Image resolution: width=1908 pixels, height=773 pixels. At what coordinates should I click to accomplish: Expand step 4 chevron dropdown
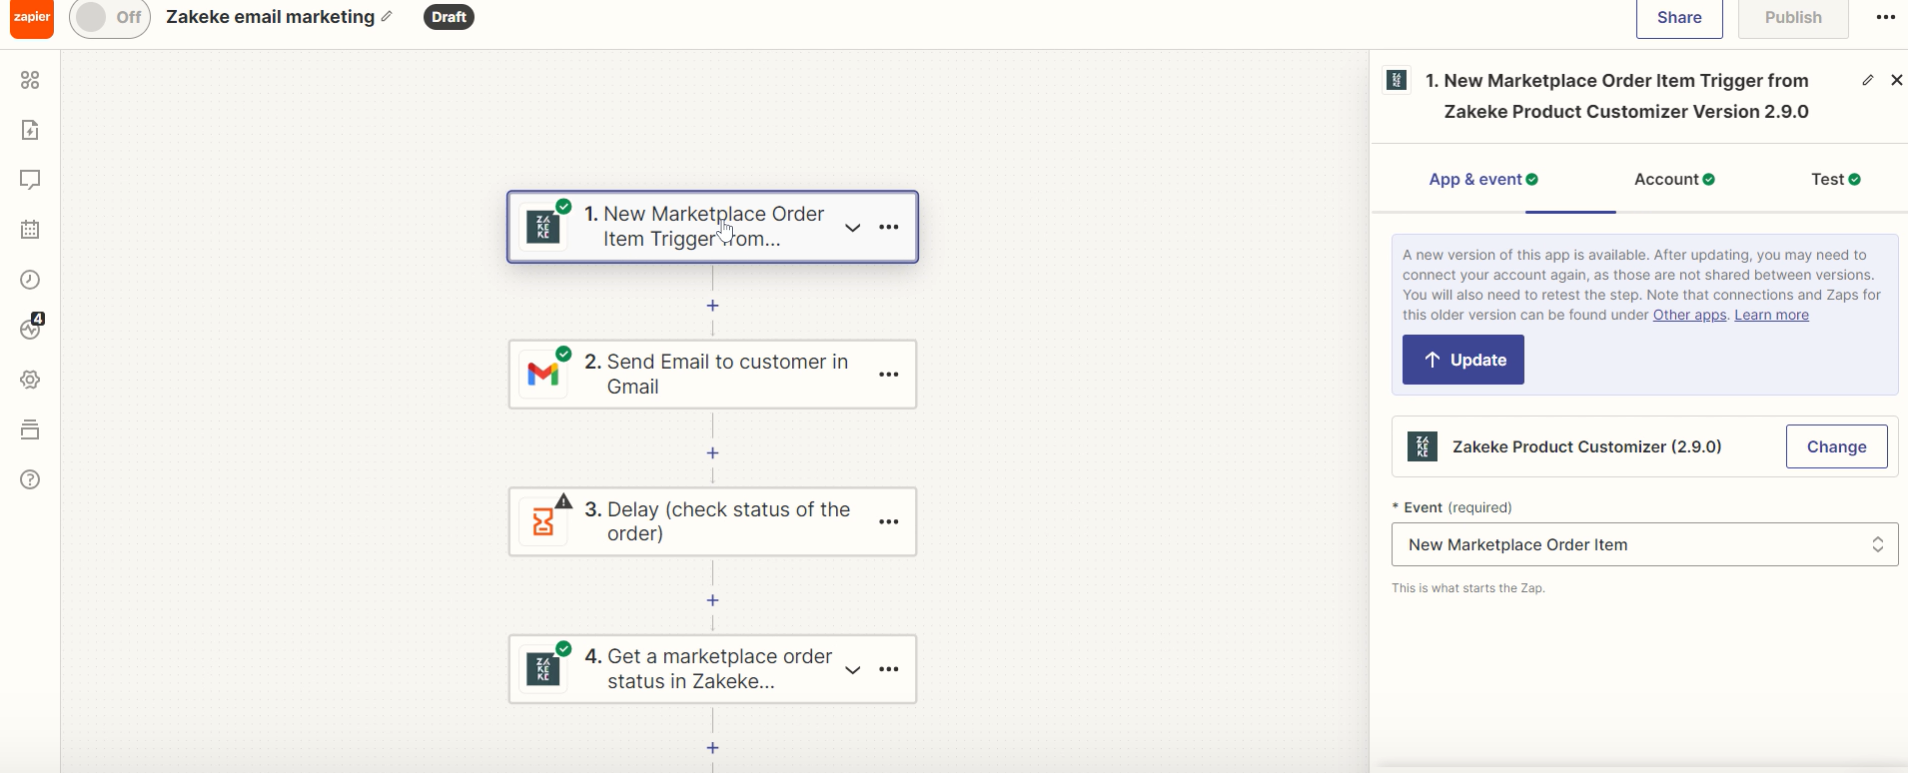[852, 669]
